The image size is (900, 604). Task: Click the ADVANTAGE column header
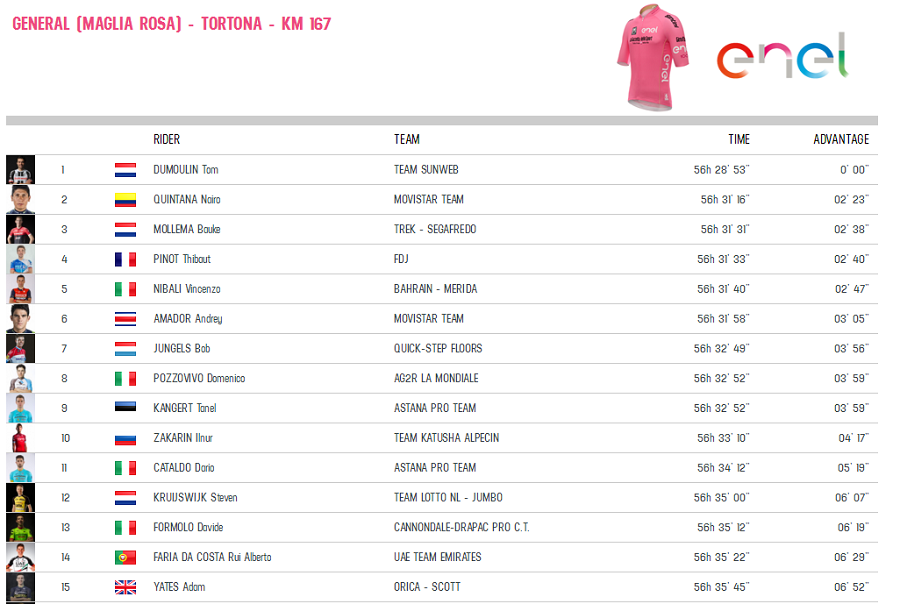click(841, 140)
